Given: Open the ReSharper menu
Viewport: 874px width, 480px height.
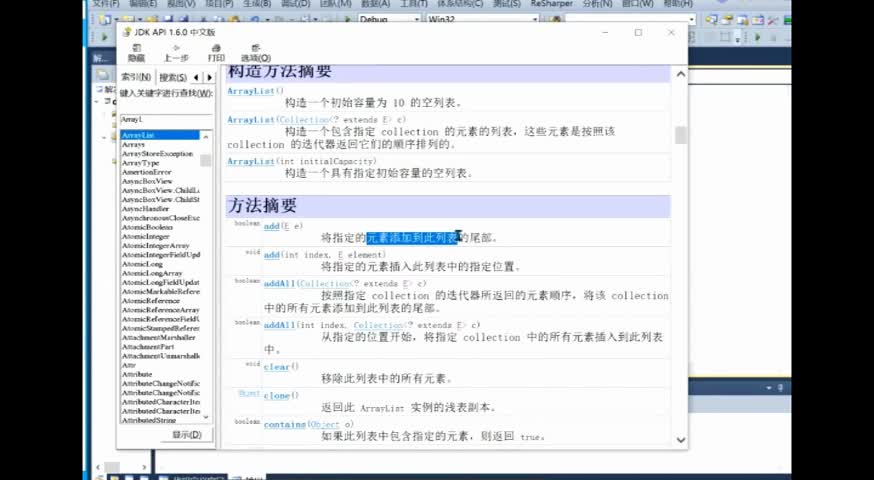Looking at the screenshot, I should pyautogui.click(x=553, y=3).
